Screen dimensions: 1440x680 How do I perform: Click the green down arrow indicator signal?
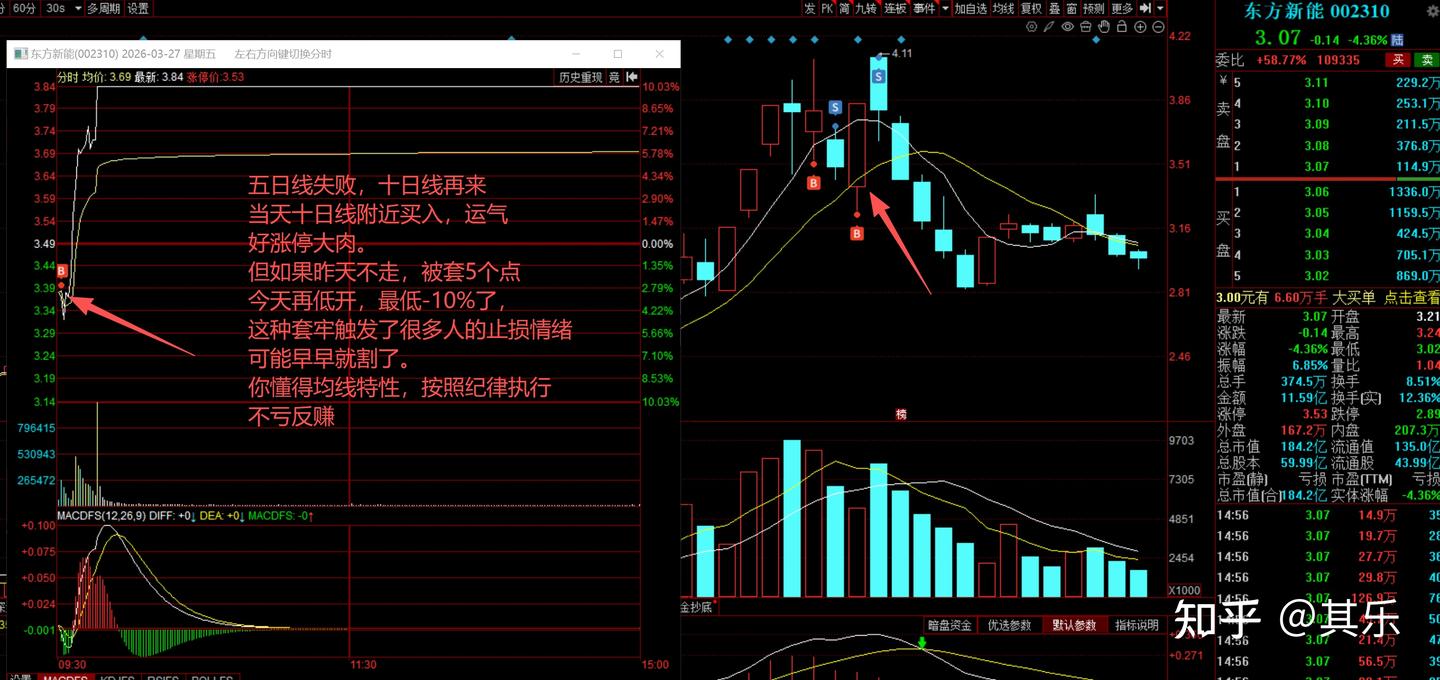coord(922,641)
